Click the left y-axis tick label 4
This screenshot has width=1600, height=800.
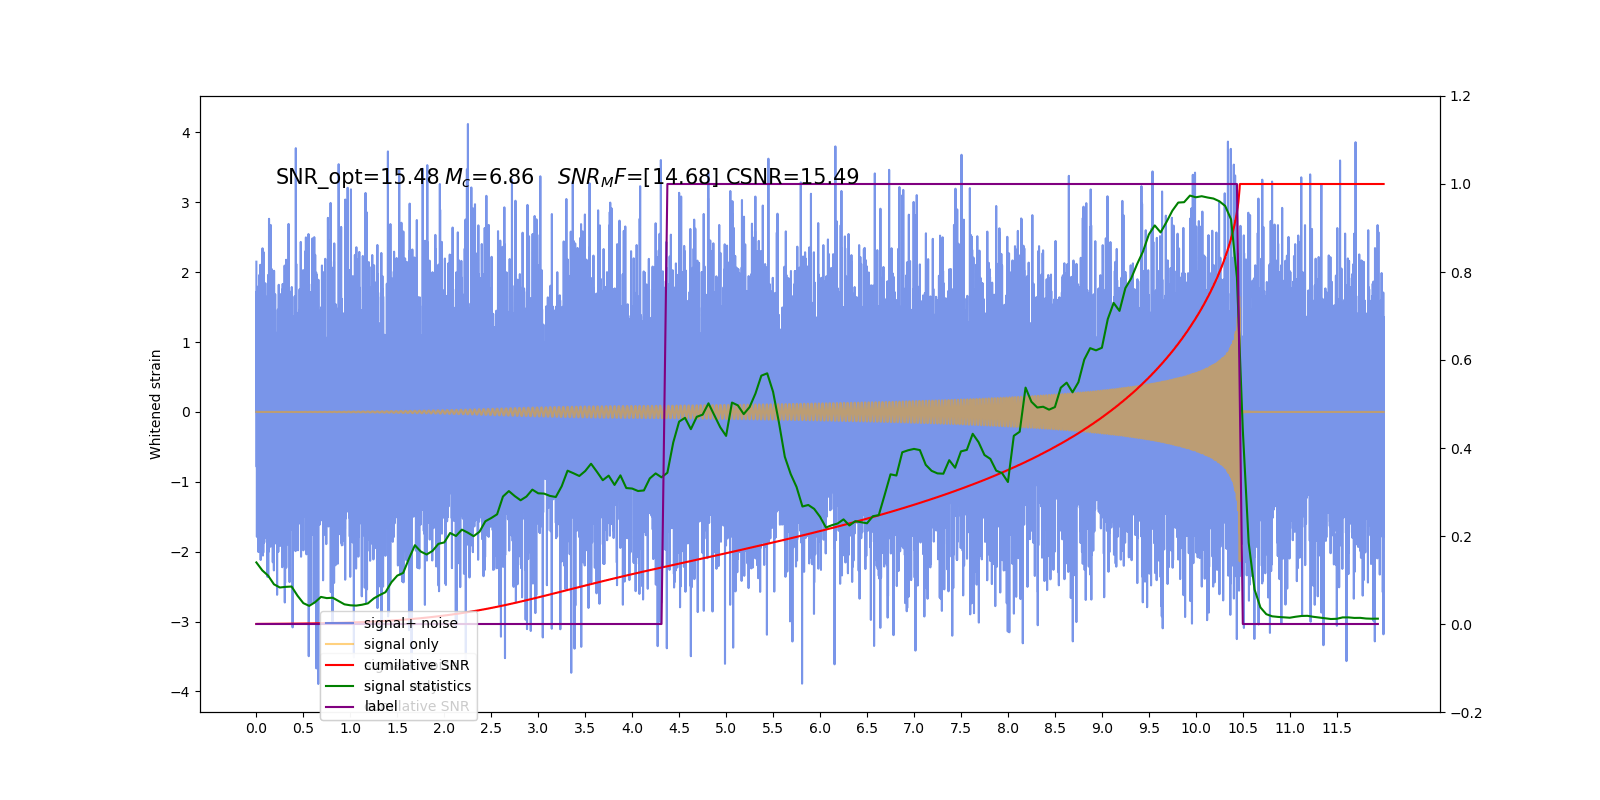pos(186,133)
